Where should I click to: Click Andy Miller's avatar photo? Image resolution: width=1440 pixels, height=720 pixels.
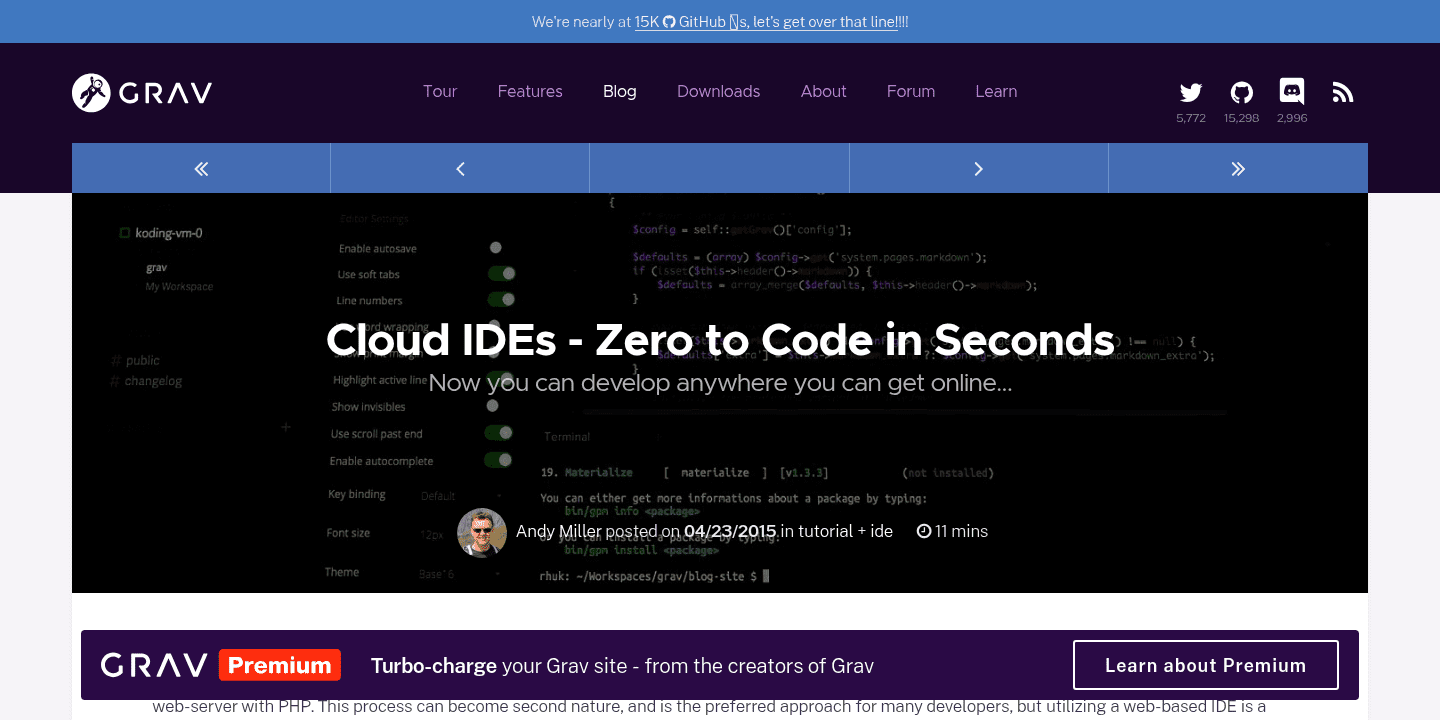coord(482,532)
